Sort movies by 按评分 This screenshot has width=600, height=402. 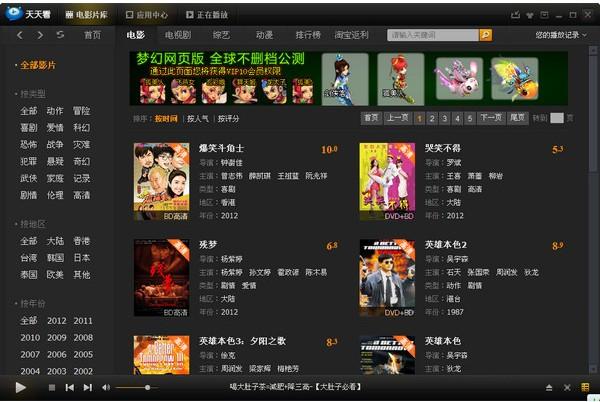point(227,118)
